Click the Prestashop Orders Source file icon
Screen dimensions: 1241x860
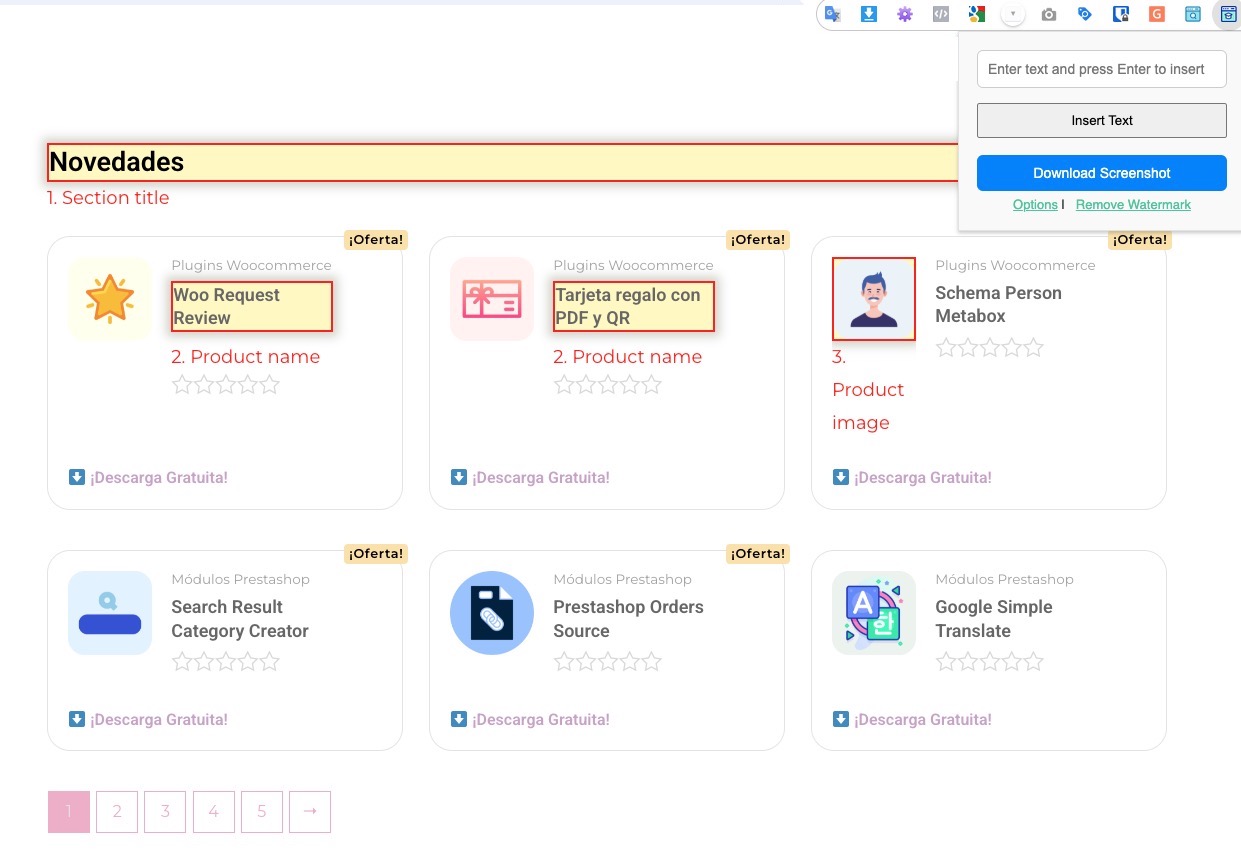click(492, 613)
